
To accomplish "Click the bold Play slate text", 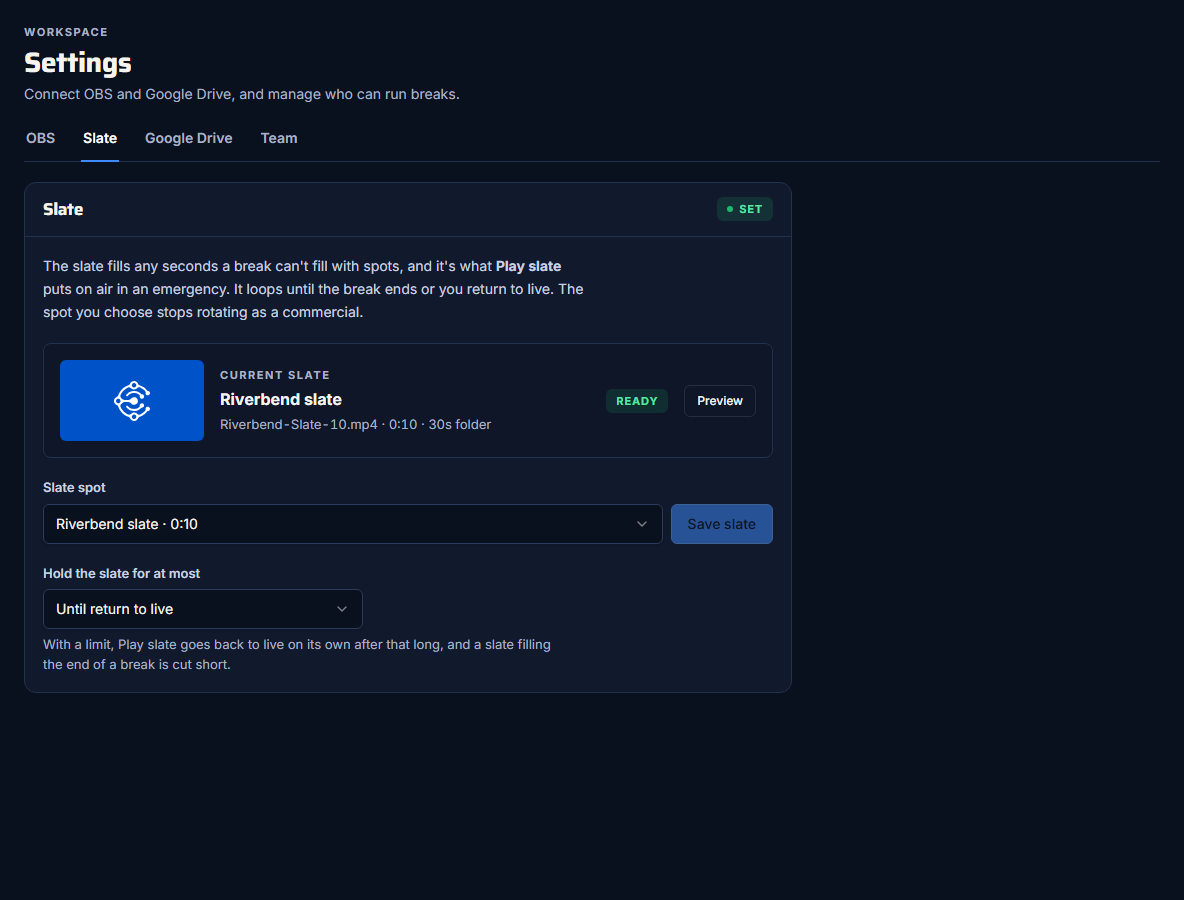I will 528,267.
